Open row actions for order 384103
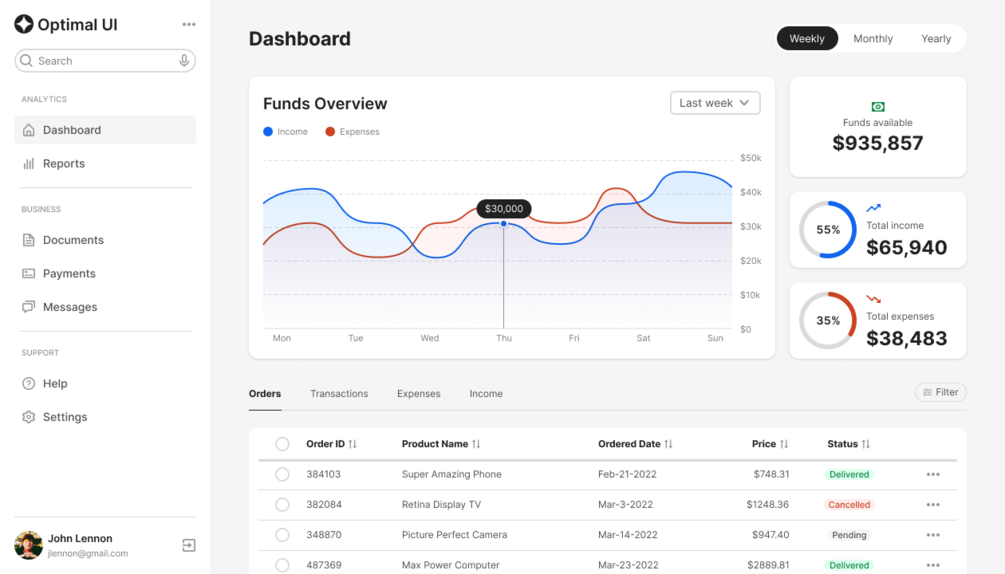1005x574 pixels. click(933, 475)
